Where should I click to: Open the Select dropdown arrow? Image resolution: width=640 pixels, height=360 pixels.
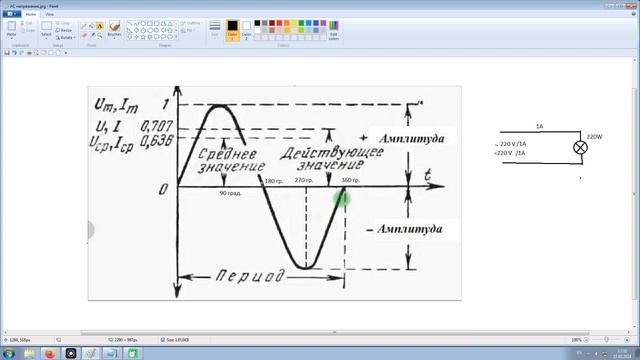click(x=46, y=38)
